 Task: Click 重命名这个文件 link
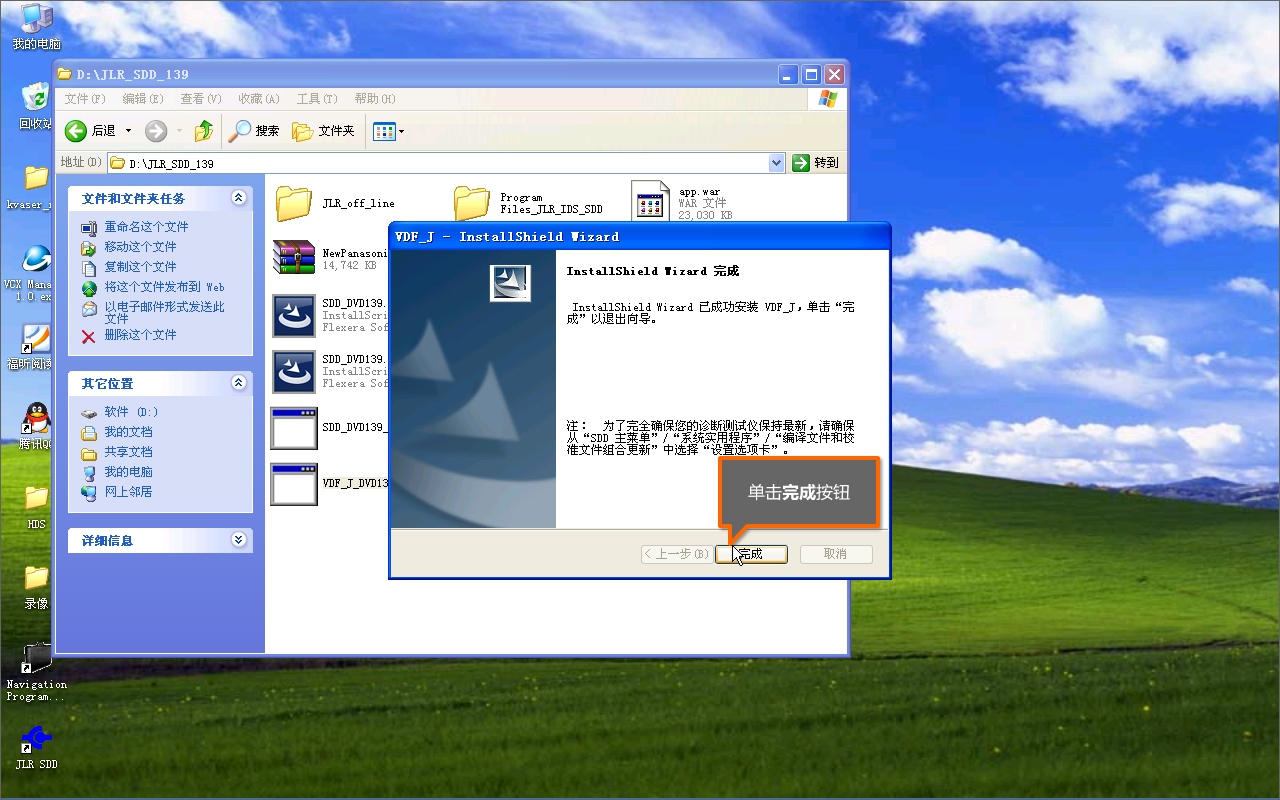pyautogui.click(x=146, y=227)
